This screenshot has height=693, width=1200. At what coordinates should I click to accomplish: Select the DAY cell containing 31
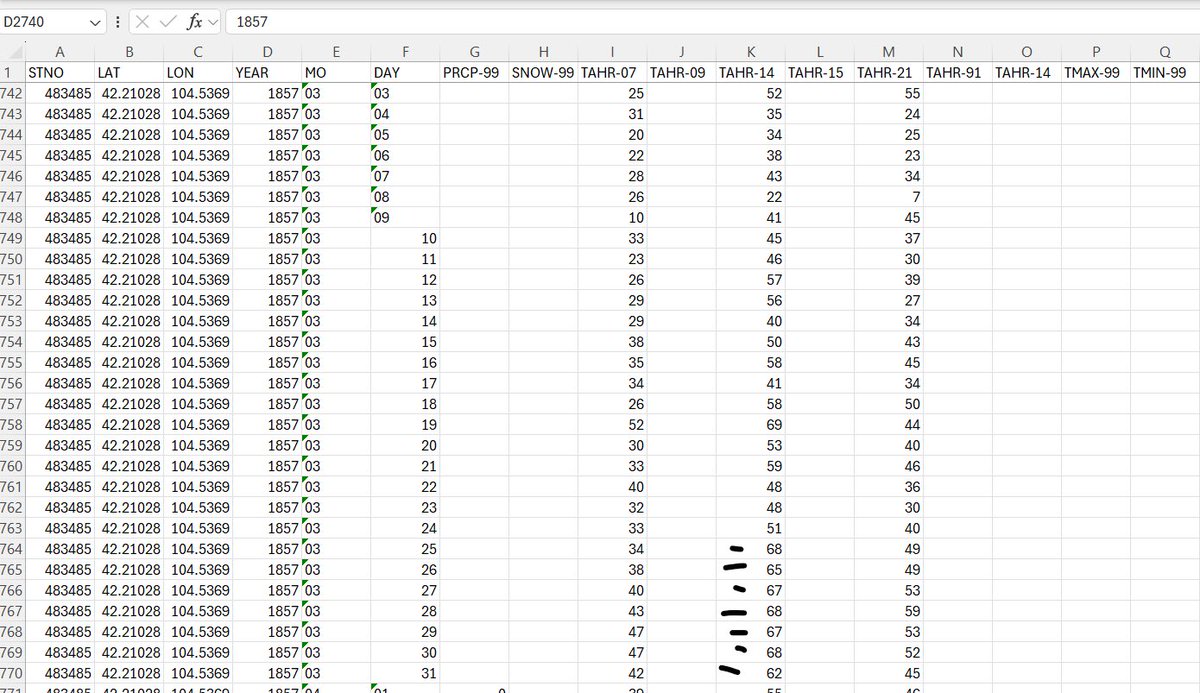click(x=405, y=673)
